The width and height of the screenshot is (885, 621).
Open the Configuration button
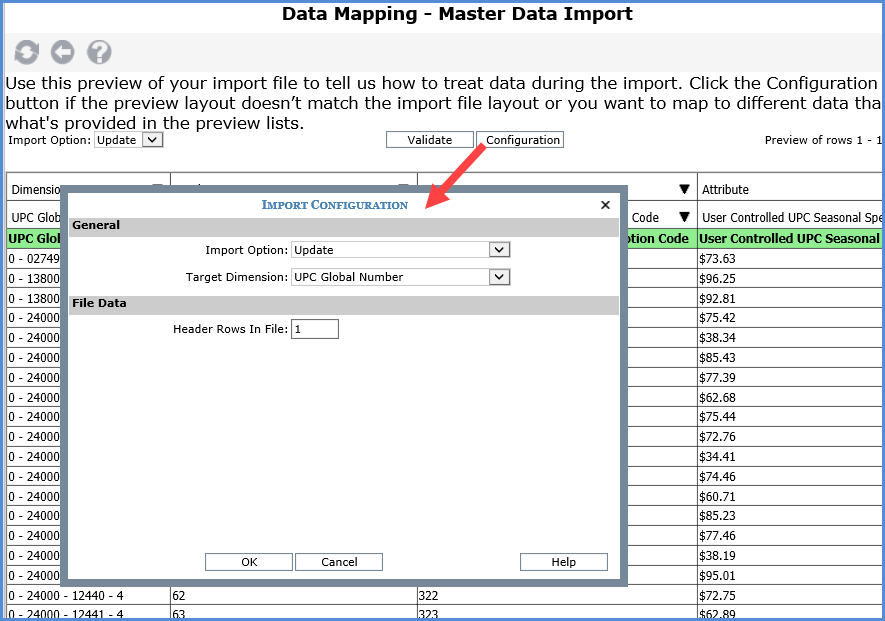(522, 140)
